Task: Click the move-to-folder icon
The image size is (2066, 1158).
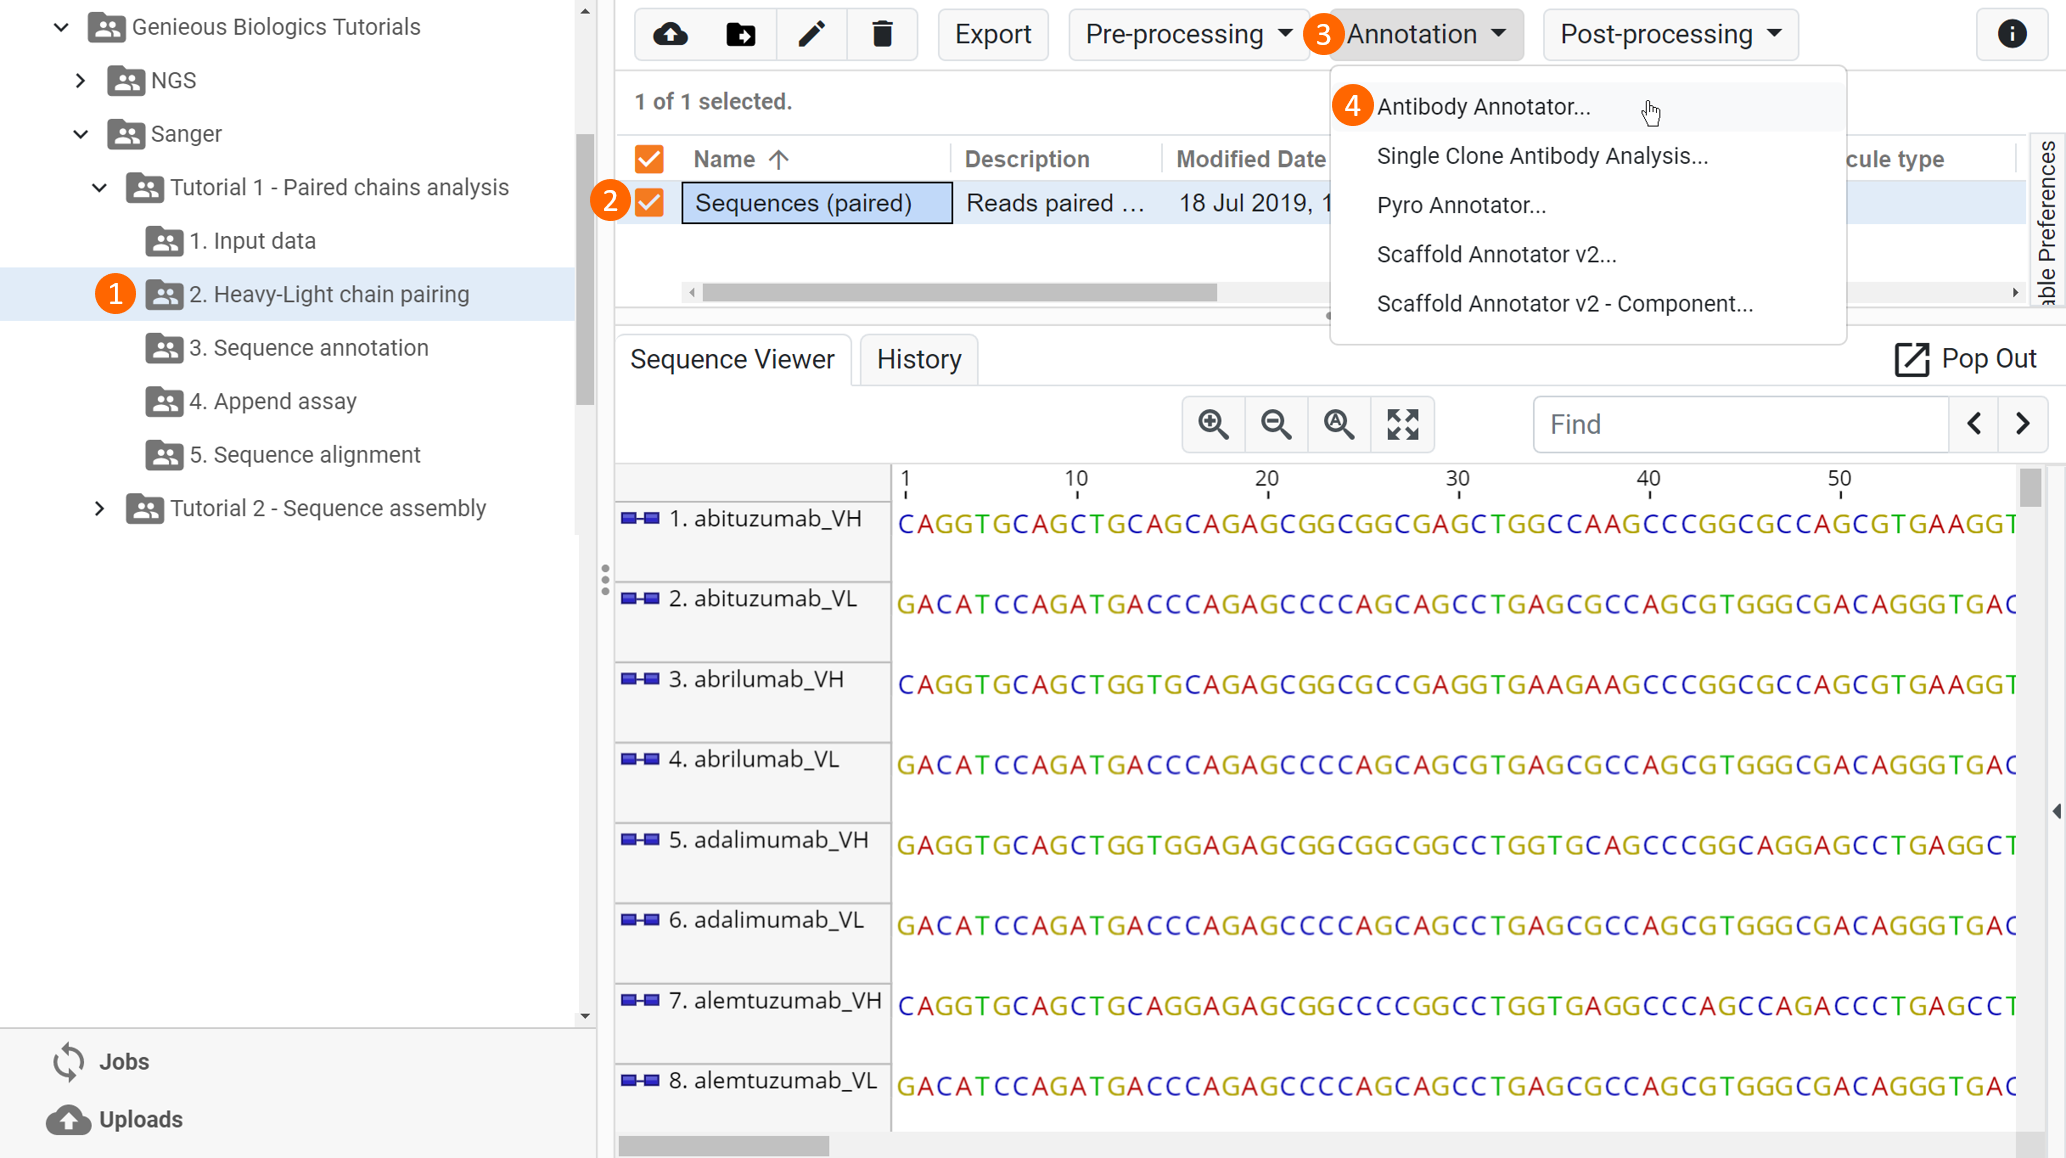Action: coord(741,35)
